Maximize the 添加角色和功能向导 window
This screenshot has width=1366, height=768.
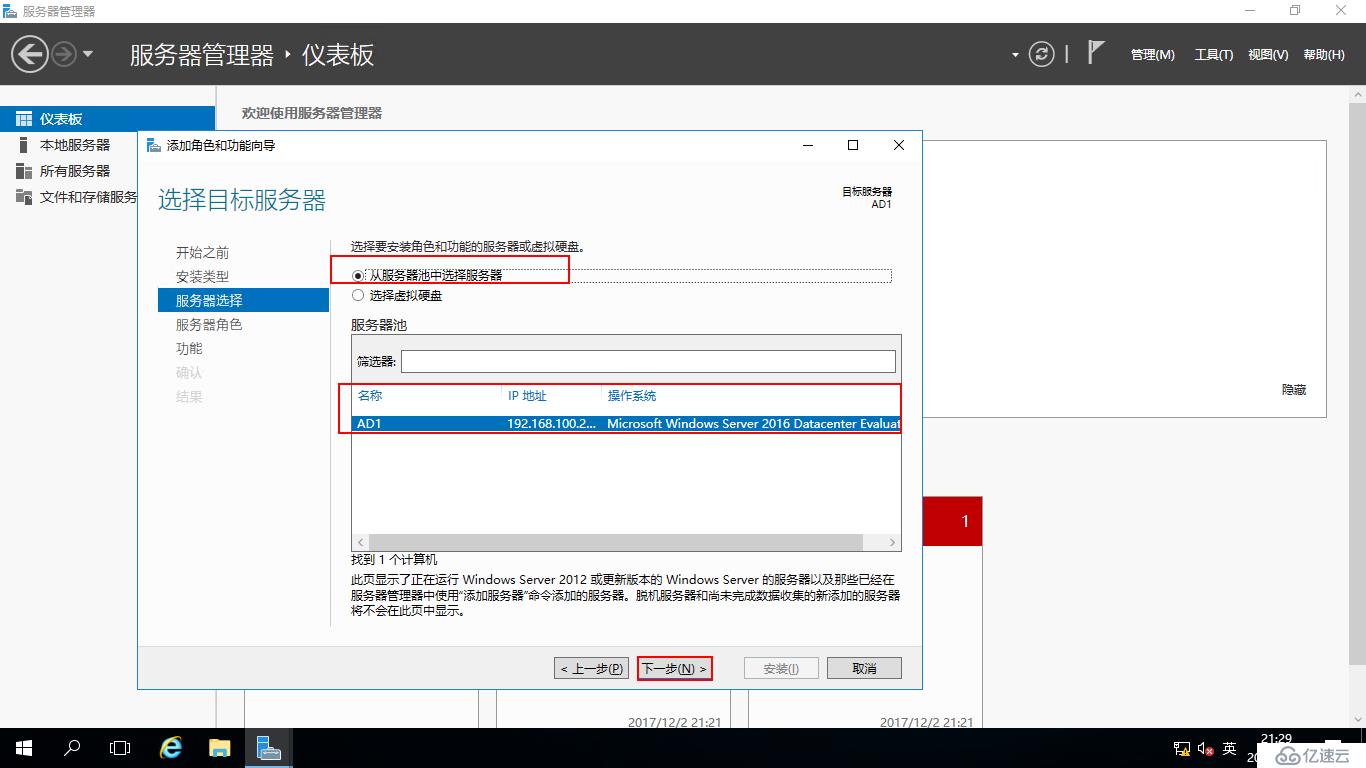(x=853, y=145)
